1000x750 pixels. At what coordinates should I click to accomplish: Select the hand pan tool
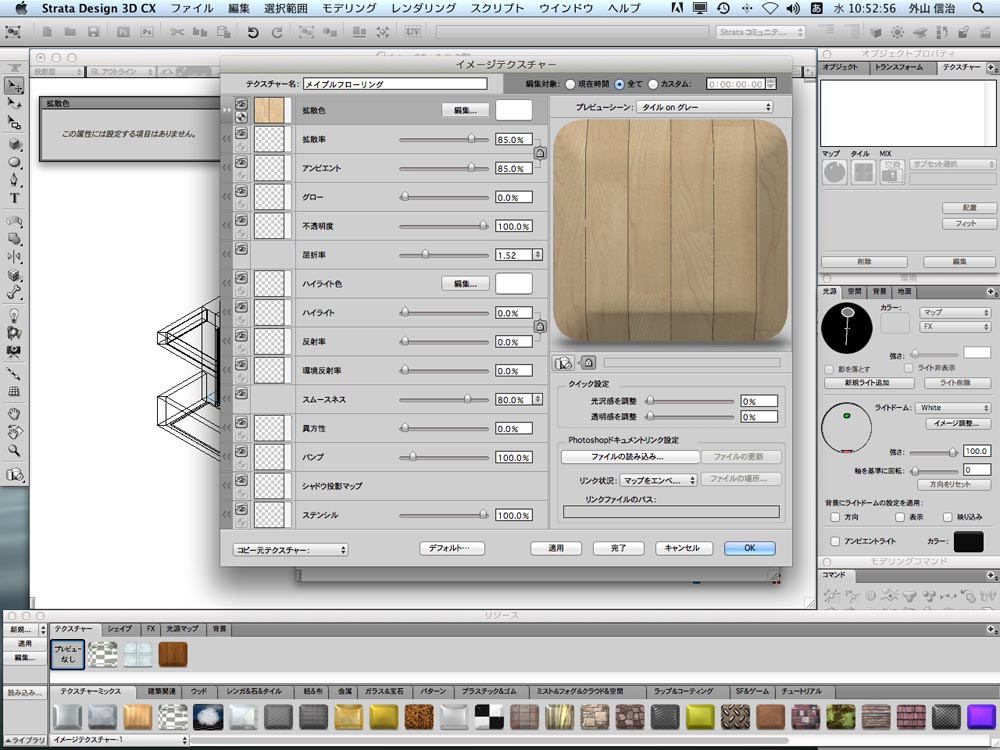click(x=14, y=414)
